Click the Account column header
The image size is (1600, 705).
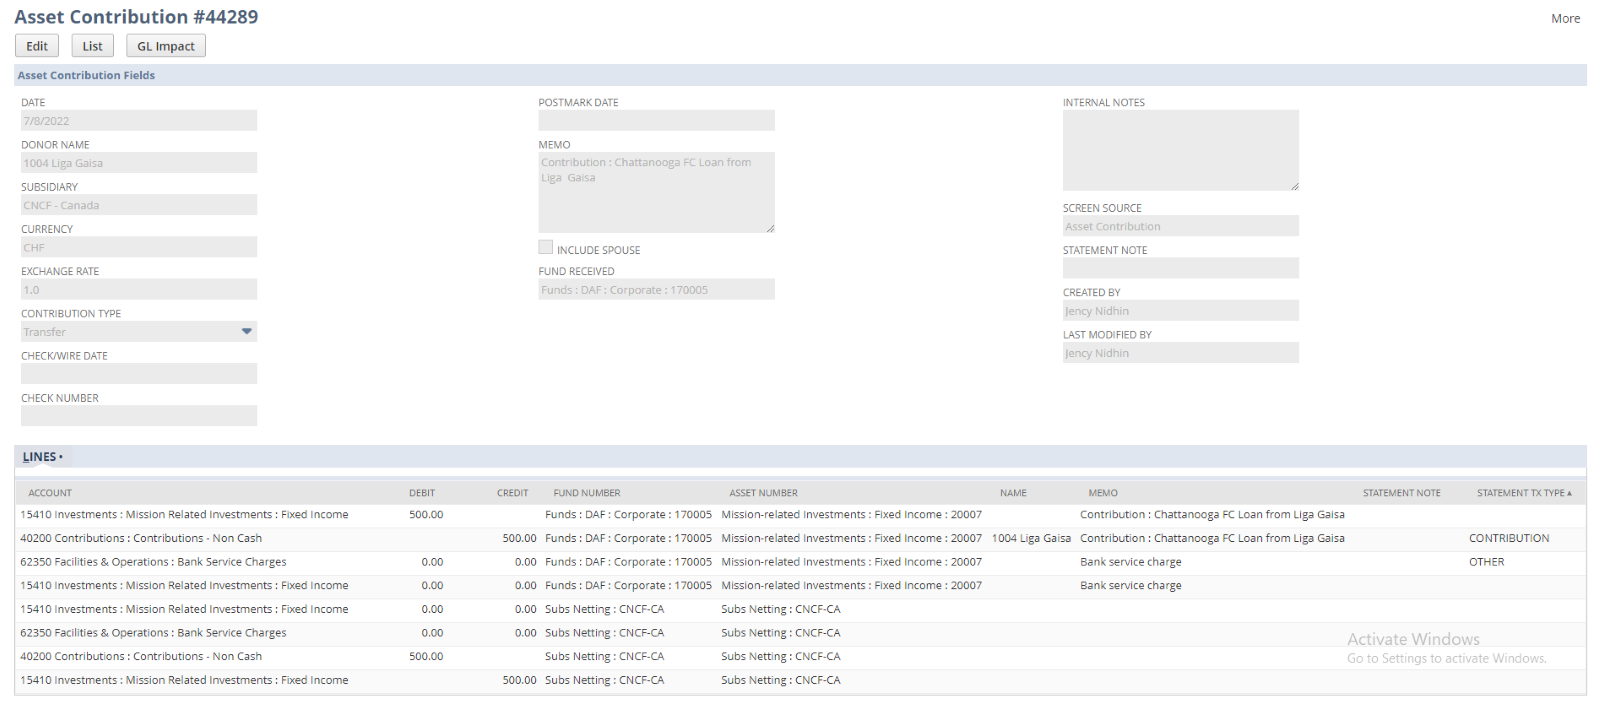tap(50, 493)
